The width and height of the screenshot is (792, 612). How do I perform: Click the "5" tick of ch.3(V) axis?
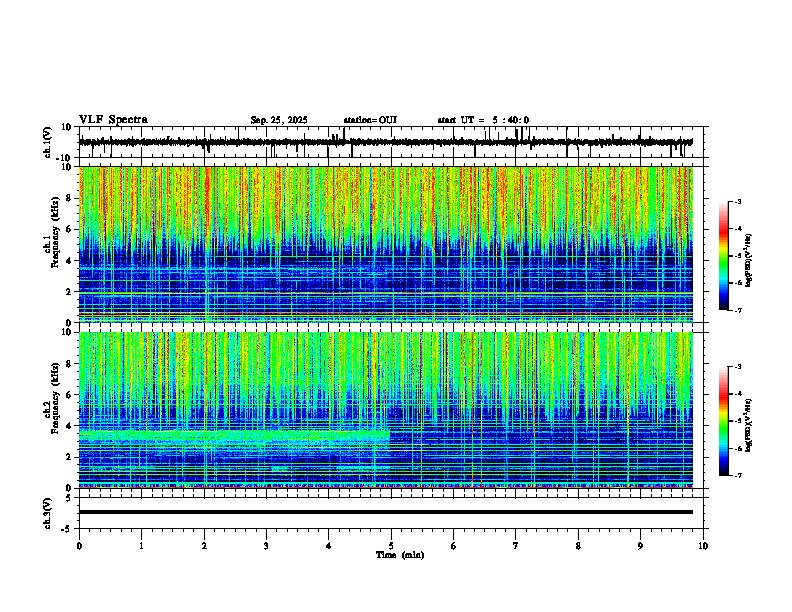point(69,498)
